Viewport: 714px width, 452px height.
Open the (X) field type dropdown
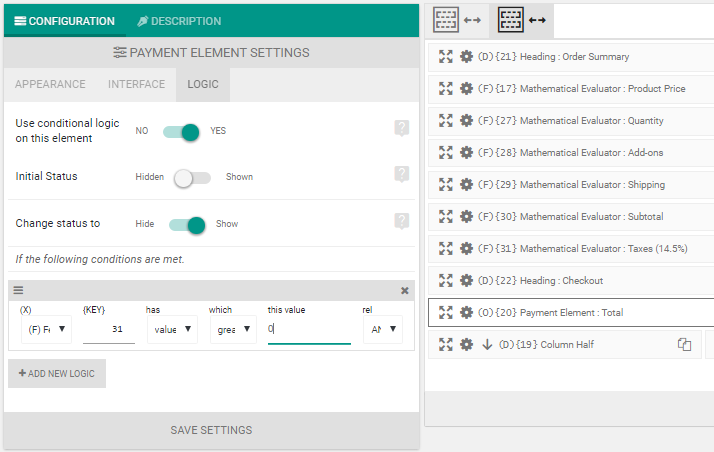pos(46,329)
